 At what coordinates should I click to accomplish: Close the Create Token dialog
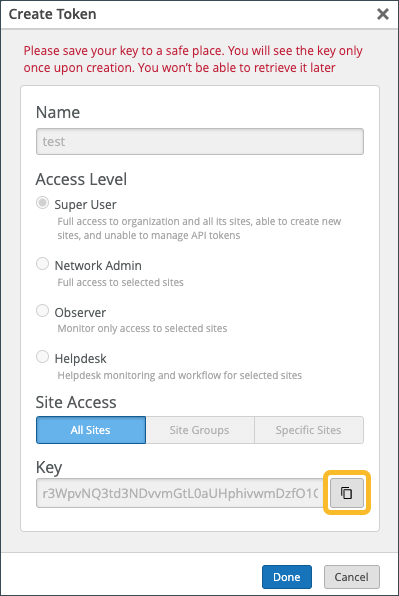(383, 14)
